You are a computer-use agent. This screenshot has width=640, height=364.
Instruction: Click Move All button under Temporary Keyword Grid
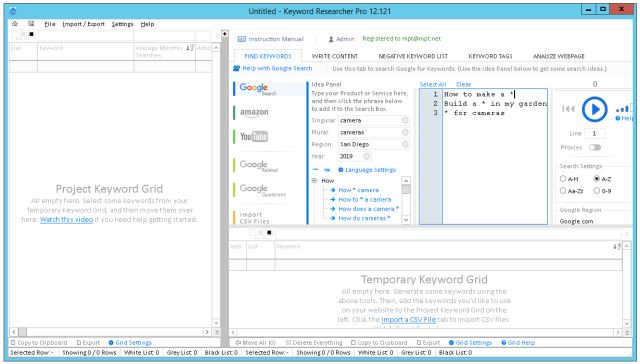click(256, 343)
